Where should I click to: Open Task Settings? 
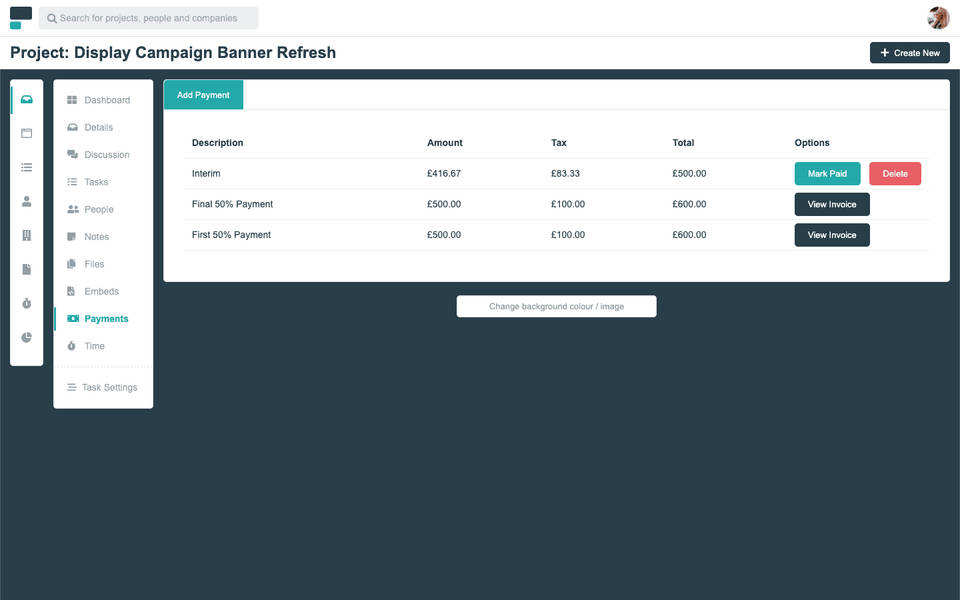click(109, 387)
